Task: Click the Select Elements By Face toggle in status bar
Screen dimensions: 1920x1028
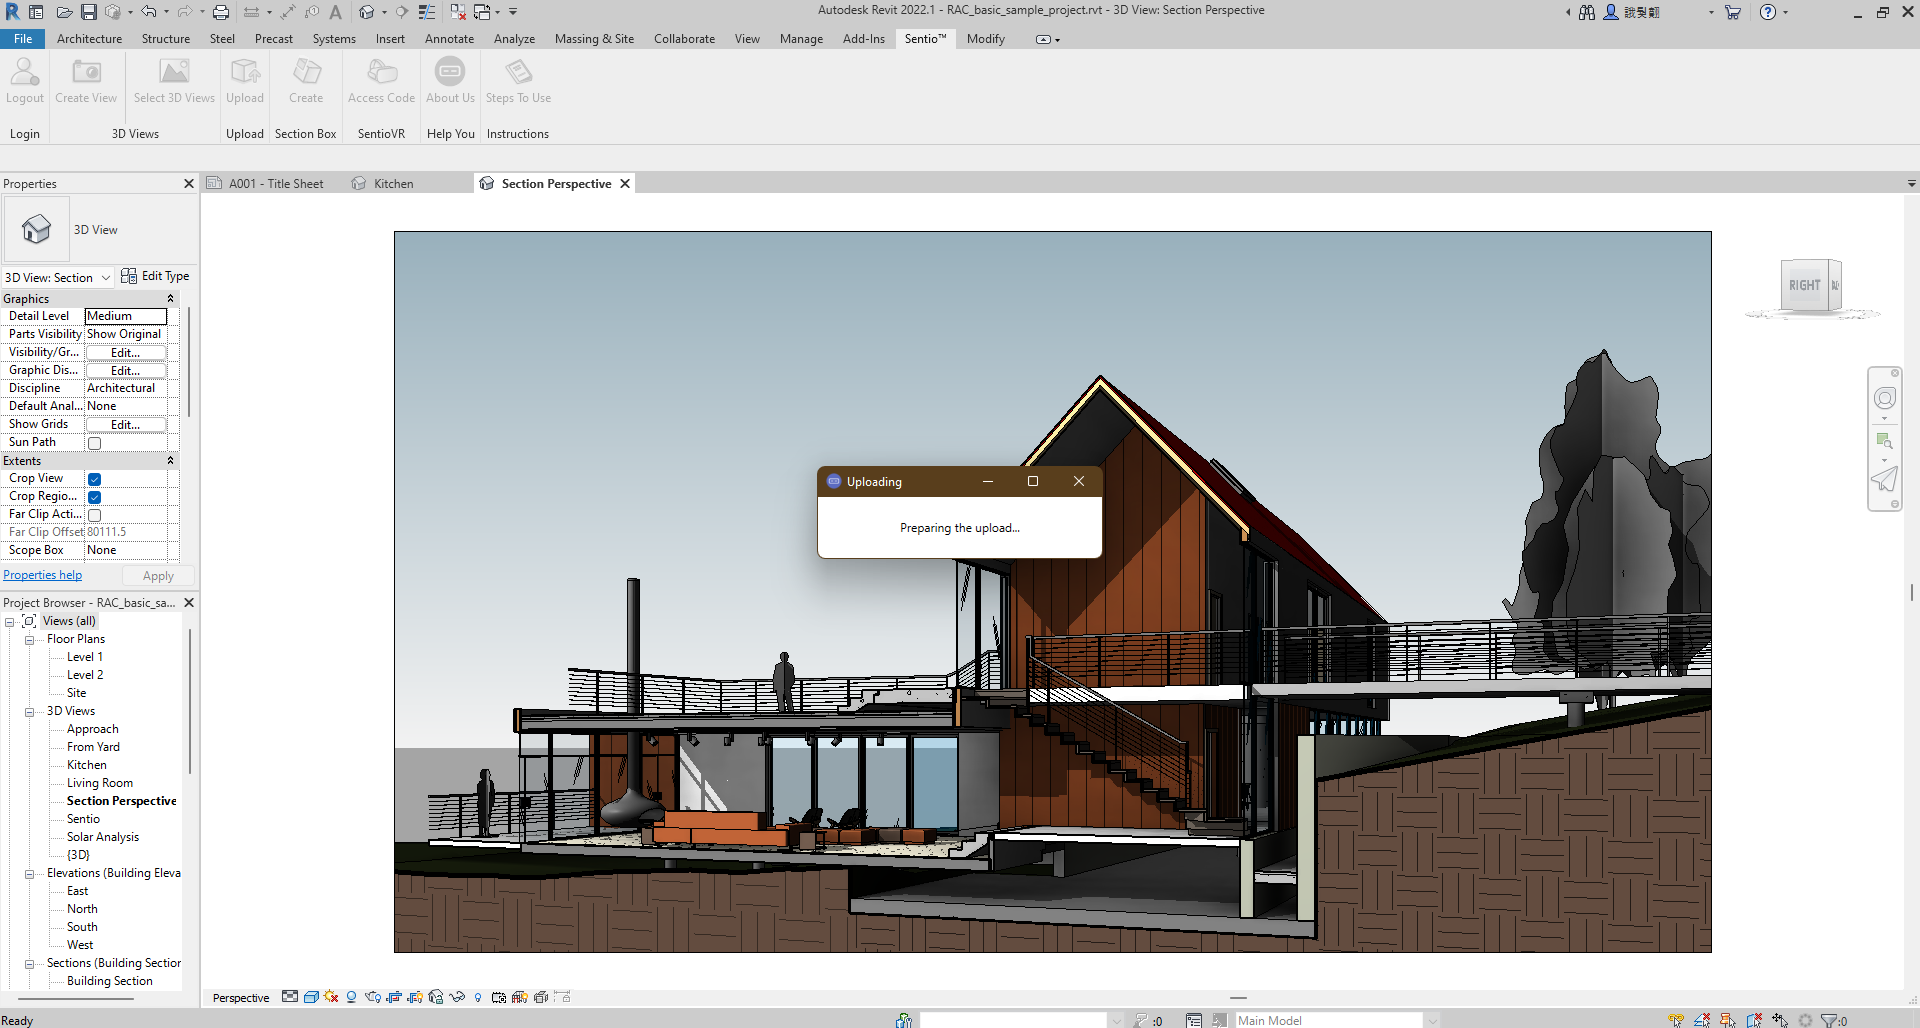Action: (x=1754, y=1020)
